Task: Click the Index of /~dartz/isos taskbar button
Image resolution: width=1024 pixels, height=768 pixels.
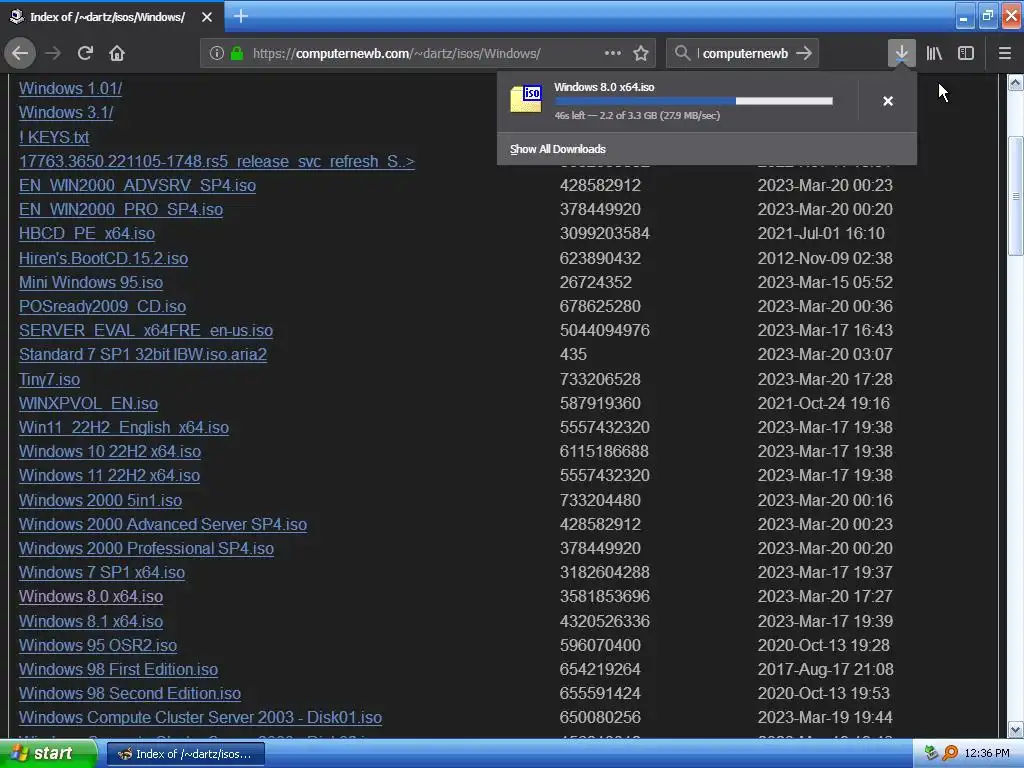Action: coord(185,754)
